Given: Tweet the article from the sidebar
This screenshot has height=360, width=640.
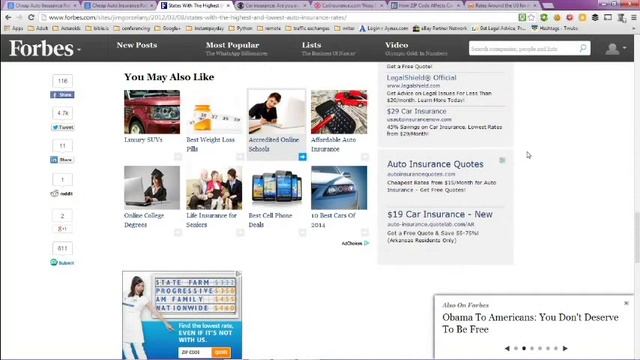Looking at the screenshot, I should 62,127.
